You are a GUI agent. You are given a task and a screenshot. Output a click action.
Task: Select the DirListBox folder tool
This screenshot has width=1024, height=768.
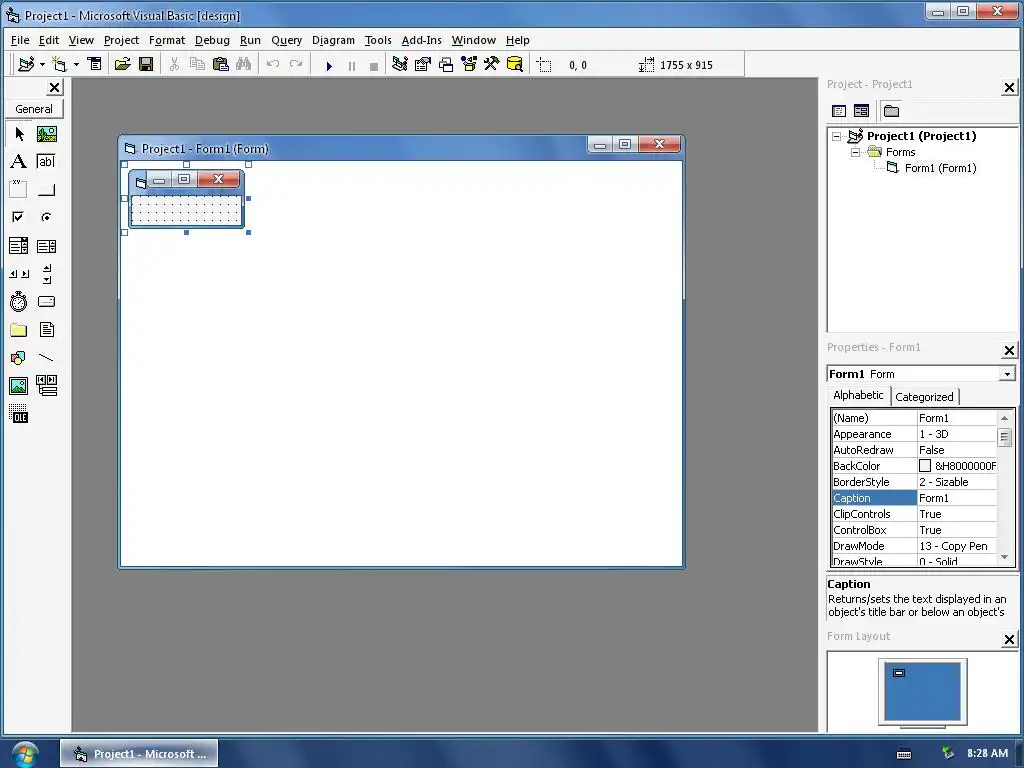[x=19, y=330]
